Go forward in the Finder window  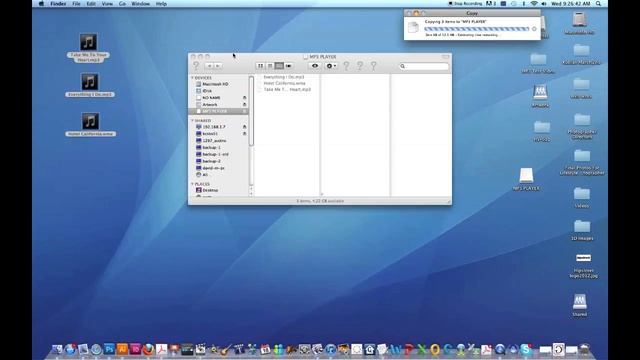(x=218, y=66)
